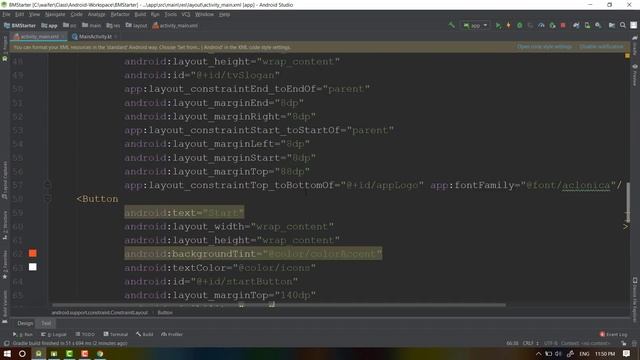Open the Logcat tool window
The width and height of the screenshot is (640, 360).
point(53,334)
